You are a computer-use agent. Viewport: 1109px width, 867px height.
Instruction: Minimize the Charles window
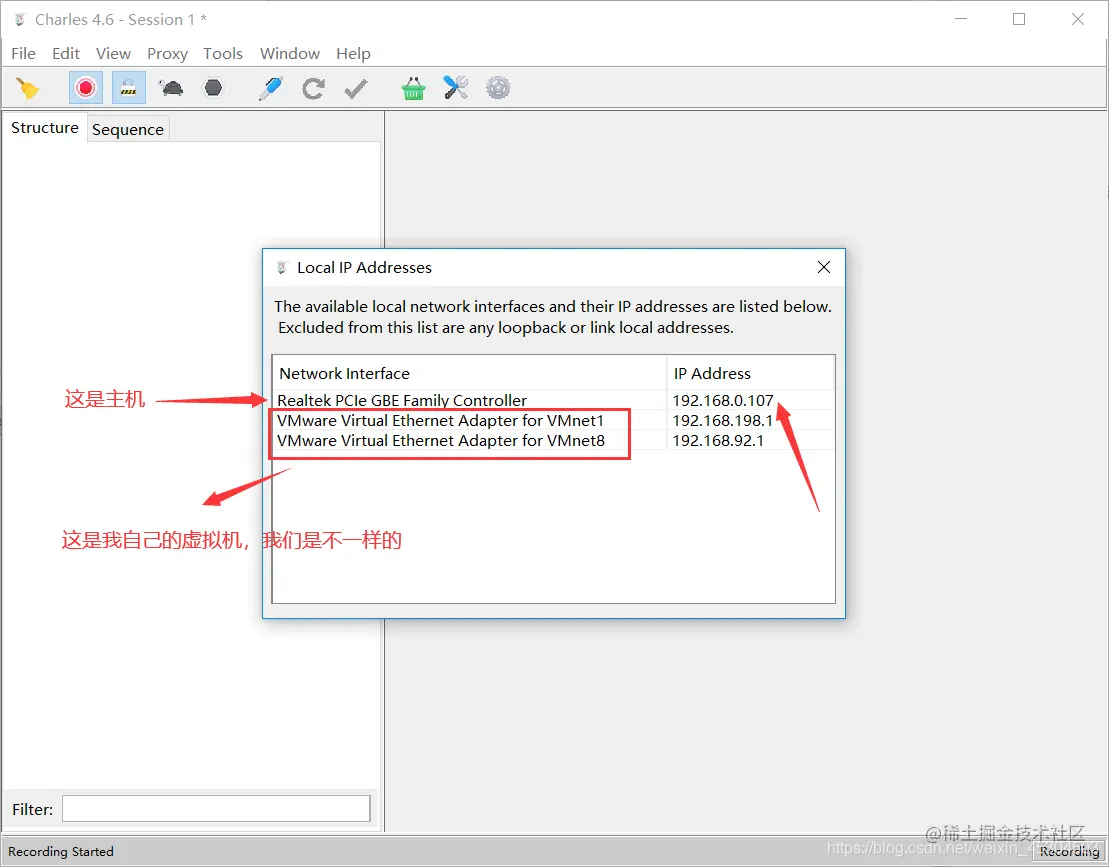[x=960, y=19]
